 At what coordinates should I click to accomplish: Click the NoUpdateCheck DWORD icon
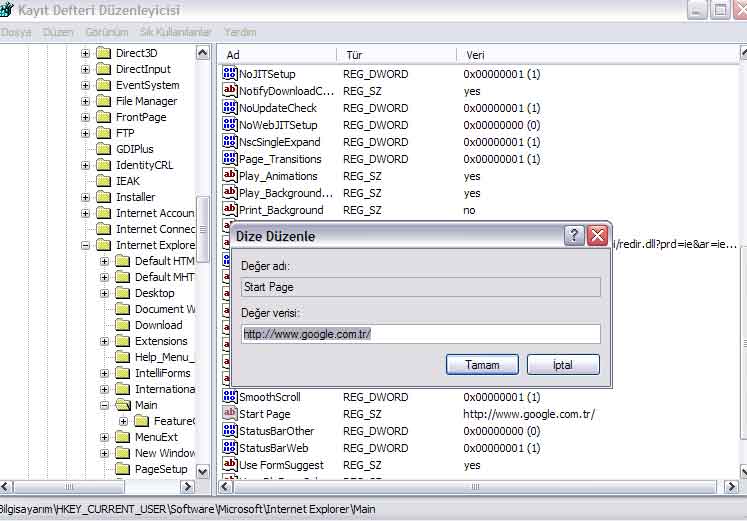click(230, 108)
